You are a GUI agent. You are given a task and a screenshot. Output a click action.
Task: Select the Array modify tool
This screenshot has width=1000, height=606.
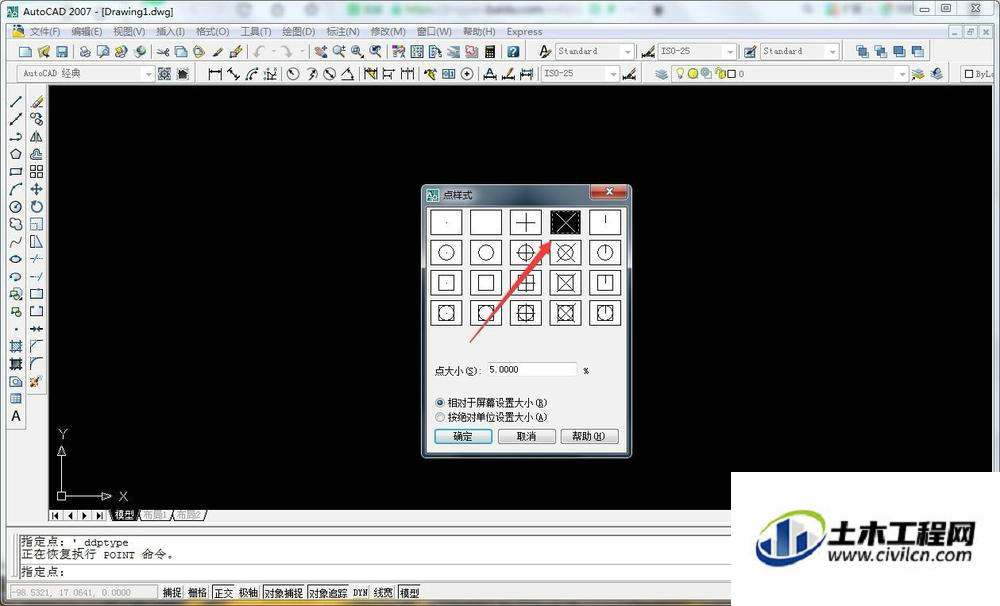(x=36, y=172)
